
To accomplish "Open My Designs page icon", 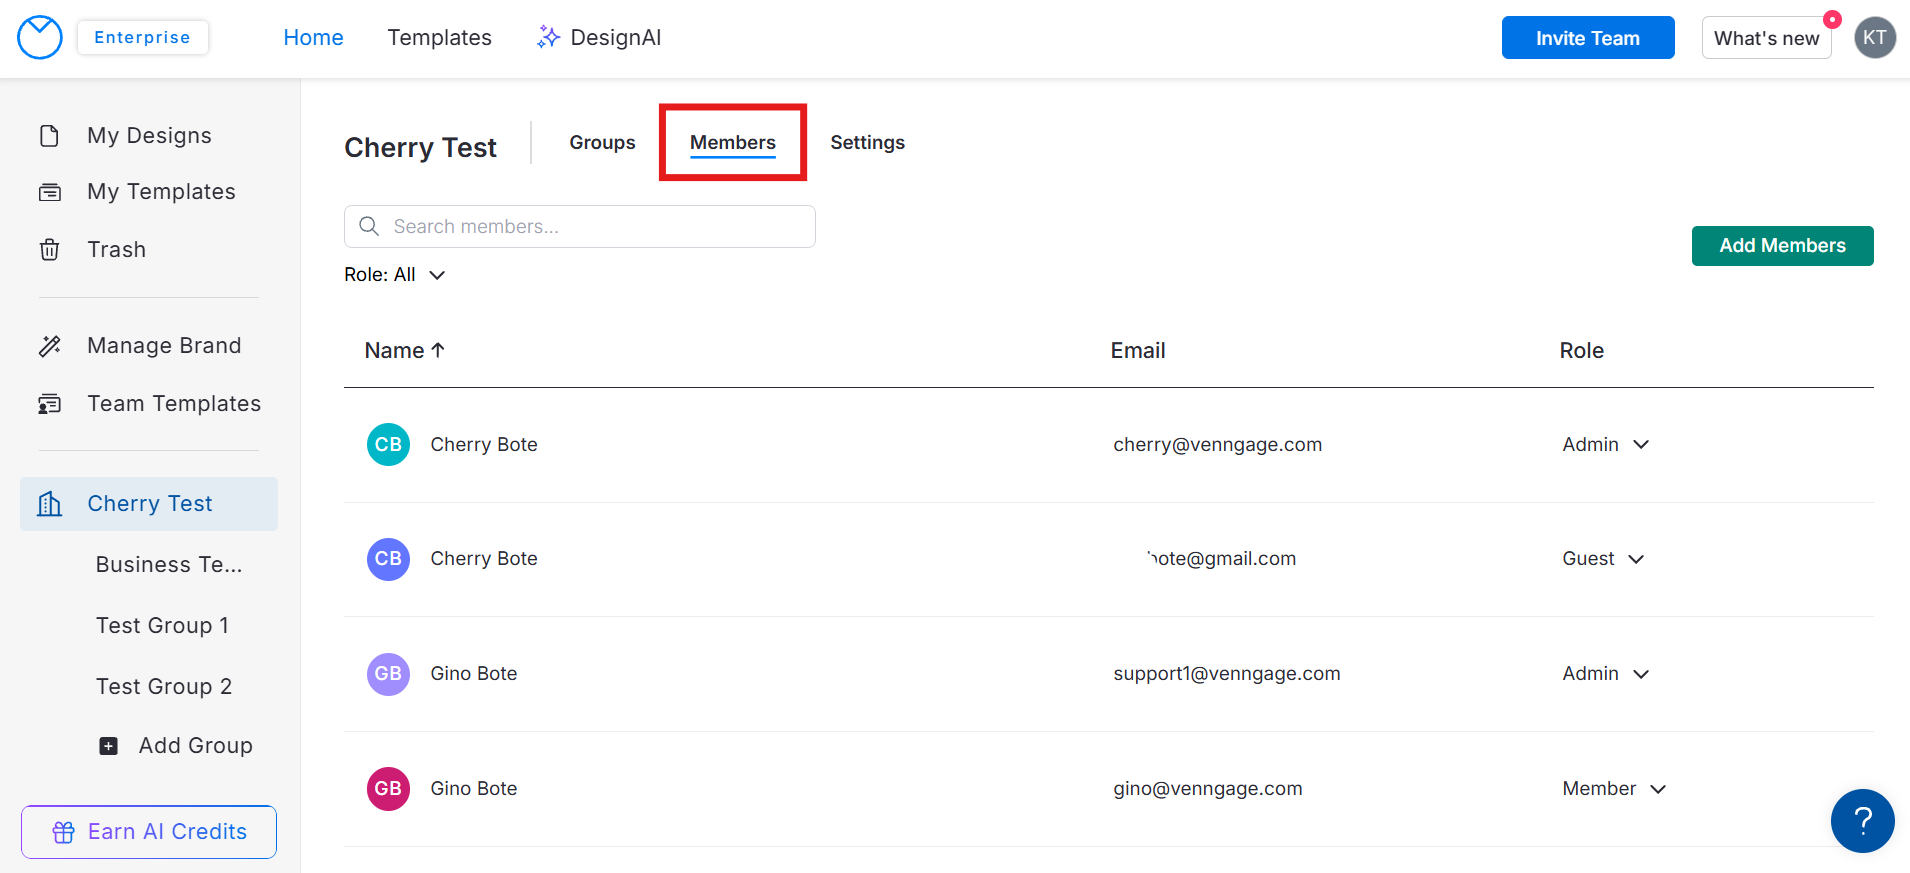I will coord(49,136).
